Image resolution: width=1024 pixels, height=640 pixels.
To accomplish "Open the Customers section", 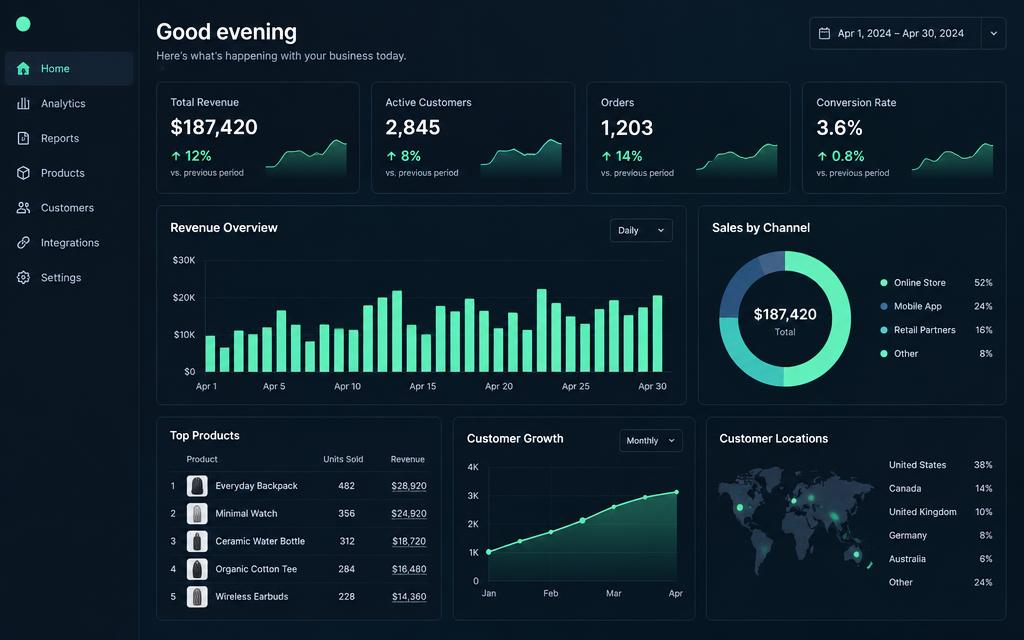I will 69,208.
